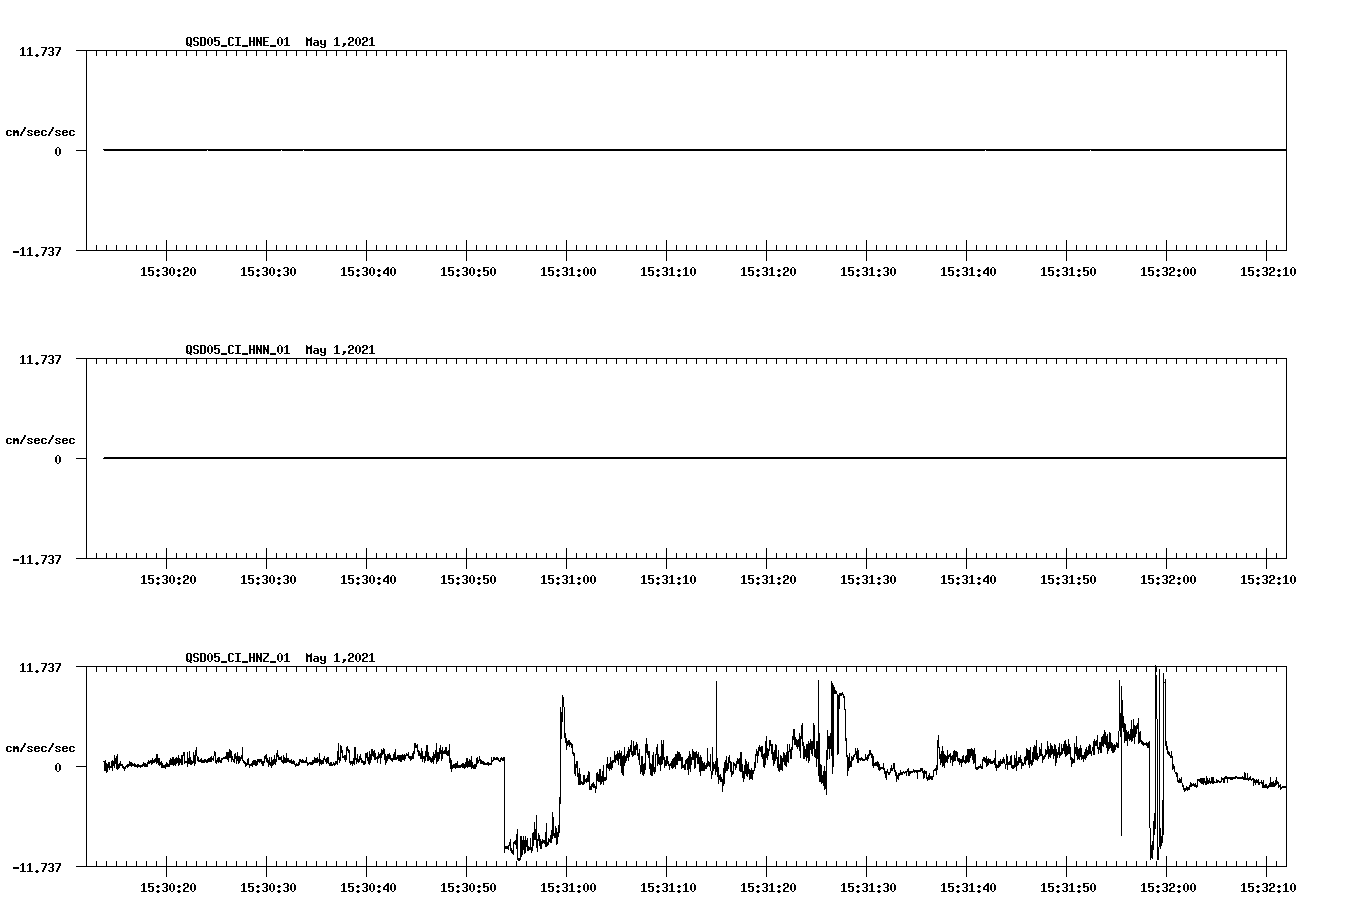Click the May 1,2021 date on the bottom plot

(340, 658)
